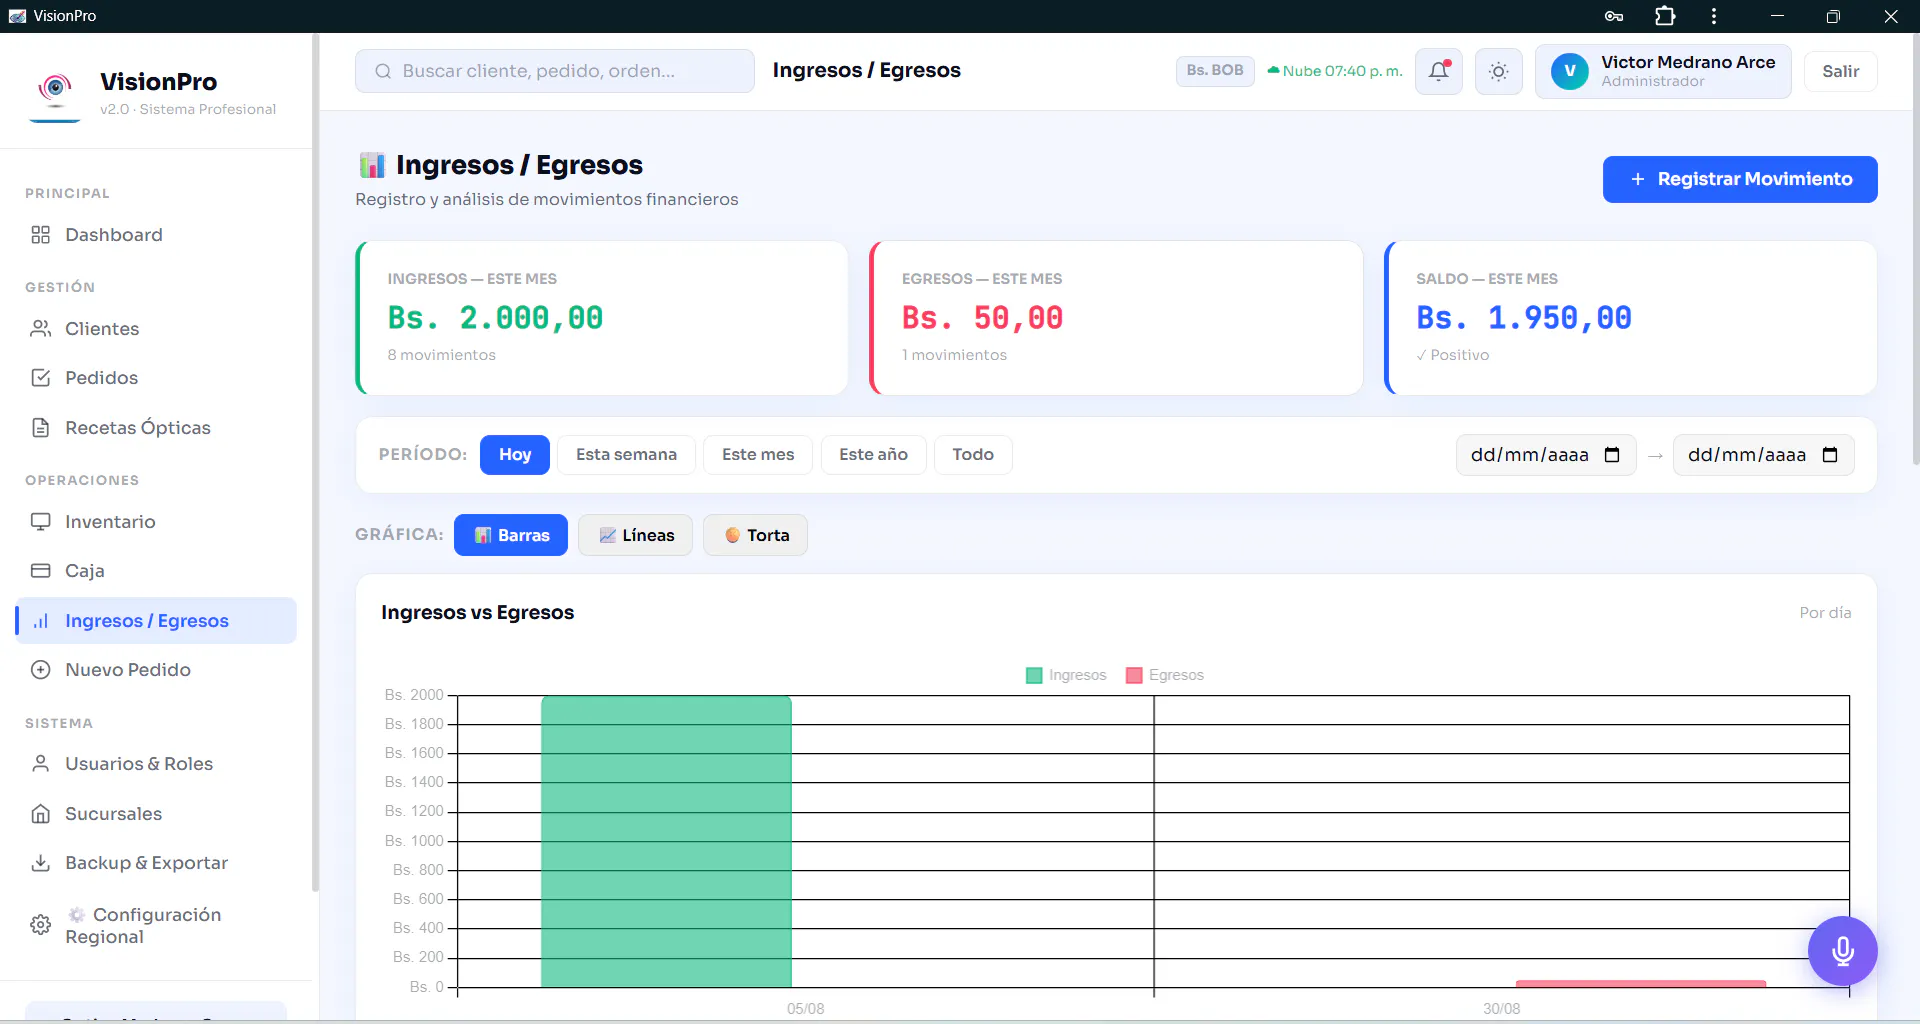
Task: Click the Caja card icon
Action: (40, 571)
